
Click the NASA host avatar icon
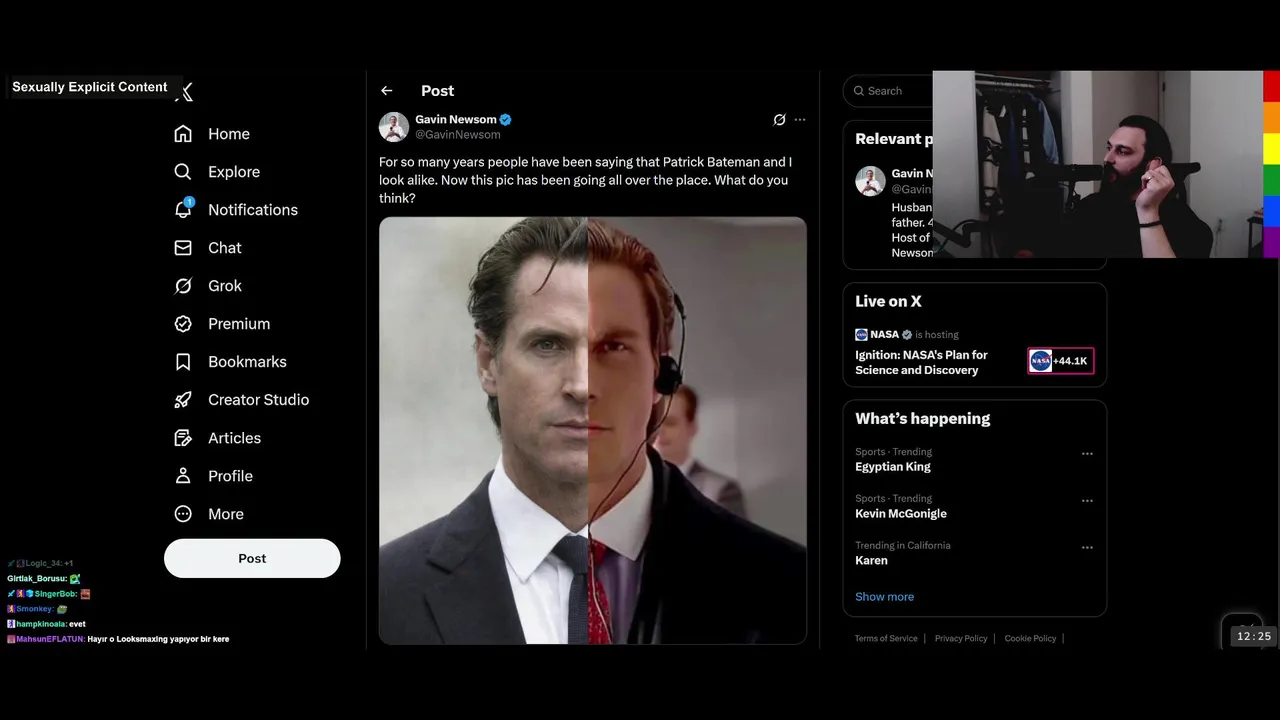[x=861, y=334]
